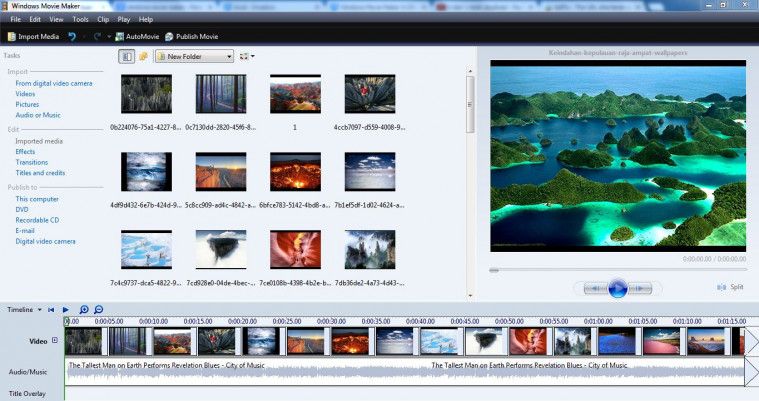This screenshot has height=401, width=759.
Task: Select thumbnail 7cd928e0-04de-4bec
Action: [x=221, y=249]
